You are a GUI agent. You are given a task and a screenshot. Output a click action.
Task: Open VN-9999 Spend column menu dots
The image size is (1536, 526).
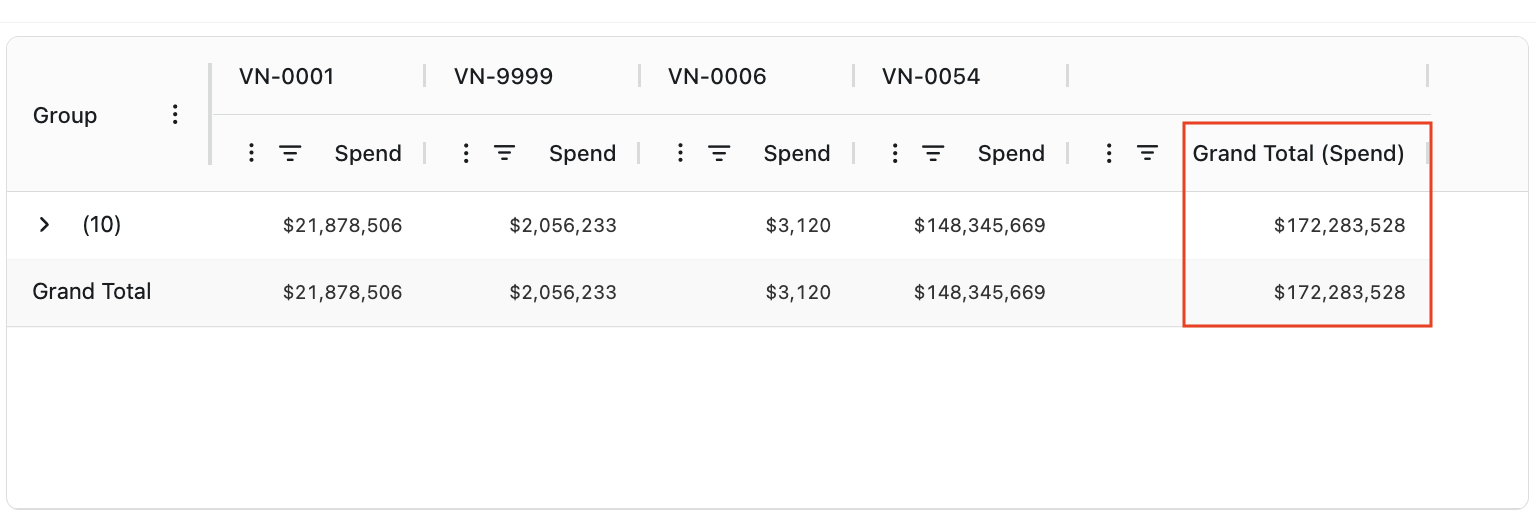pyautogui.click(x=465, y=153)
